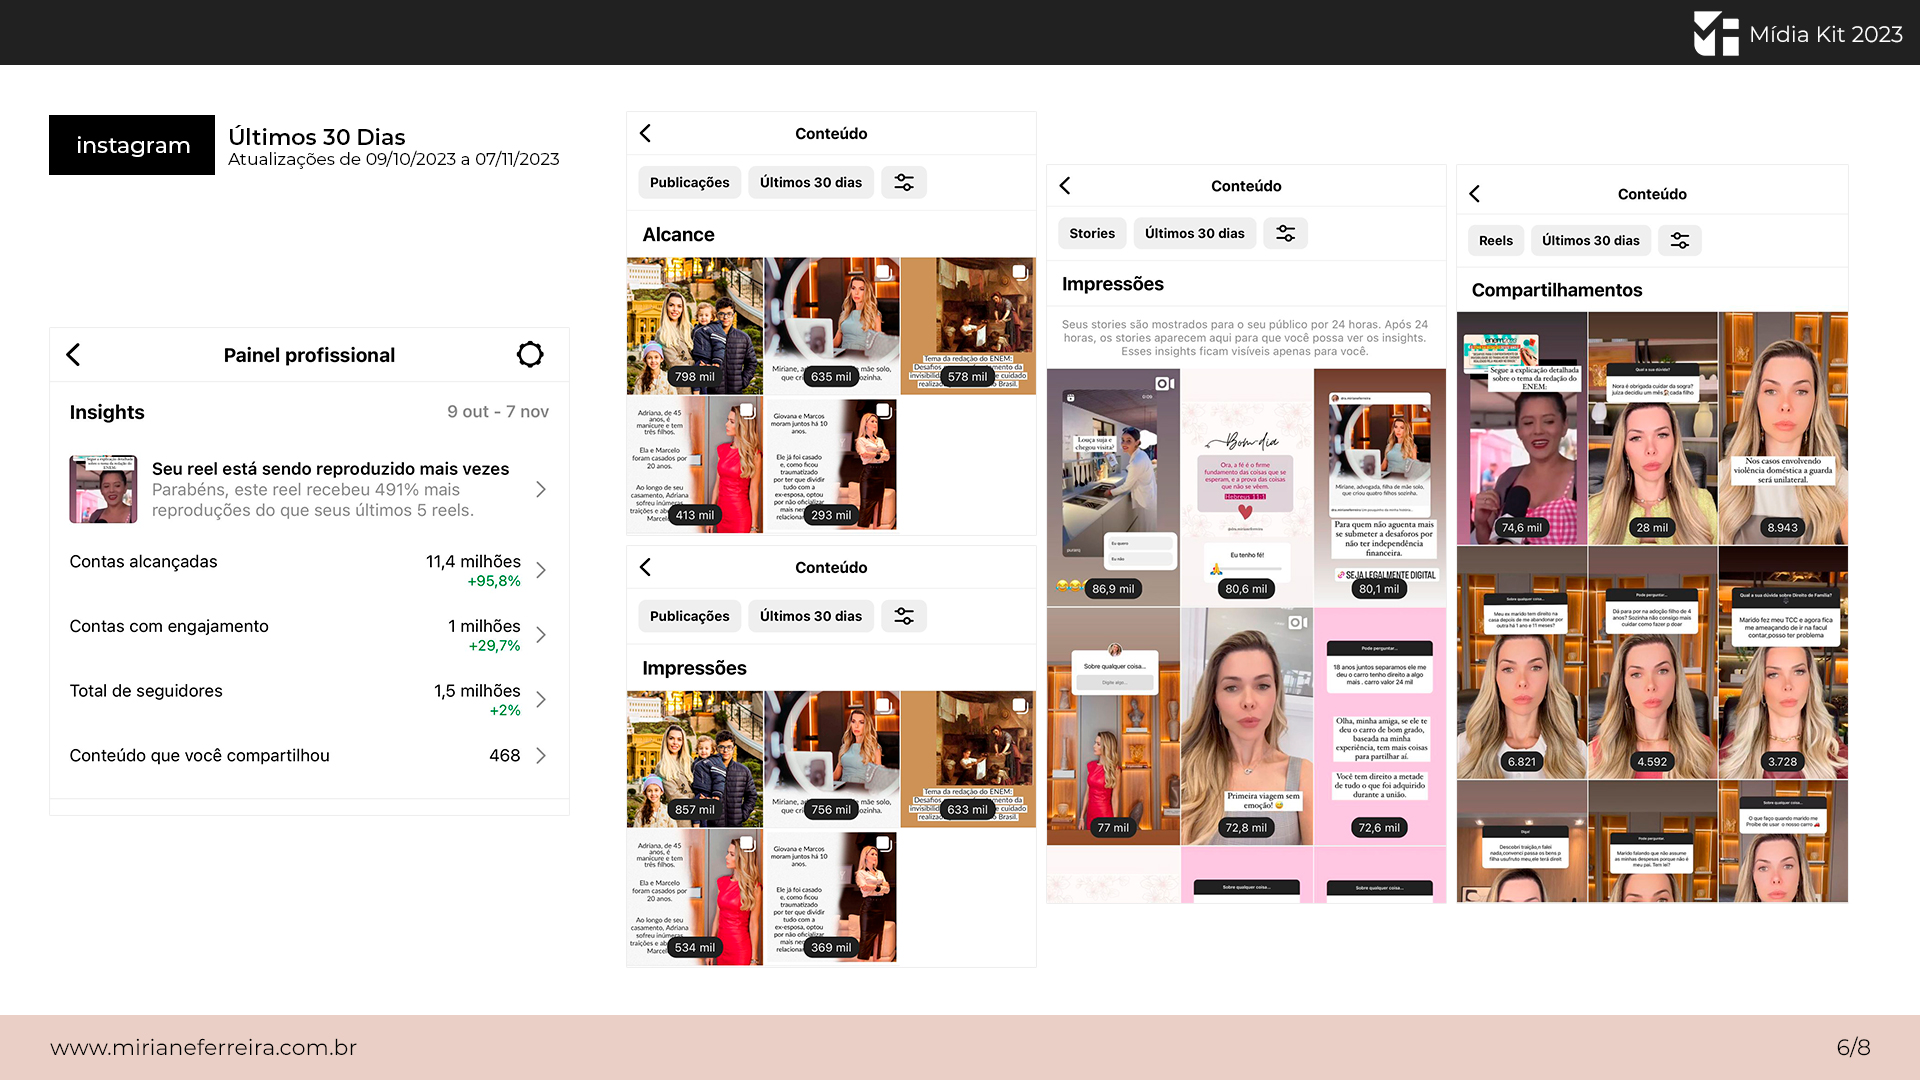Click back arrow in Publicações Impressões panel

pyautogui.click(x=645, y=567)
